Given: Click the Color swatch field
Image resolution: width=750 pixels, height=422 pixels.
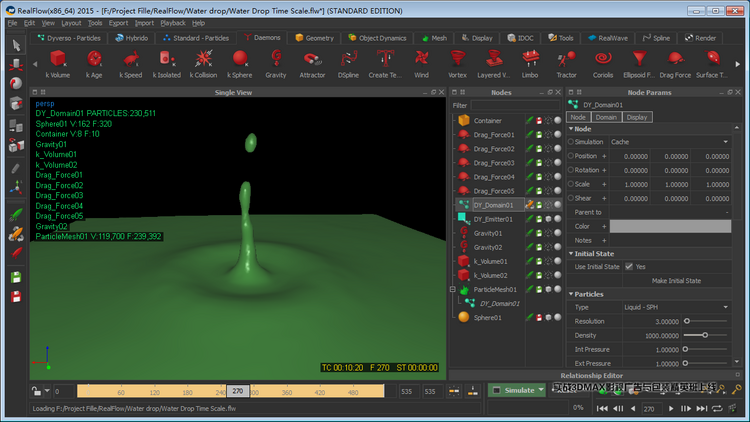Looking at the screenshot, I should tap(670, 226).
